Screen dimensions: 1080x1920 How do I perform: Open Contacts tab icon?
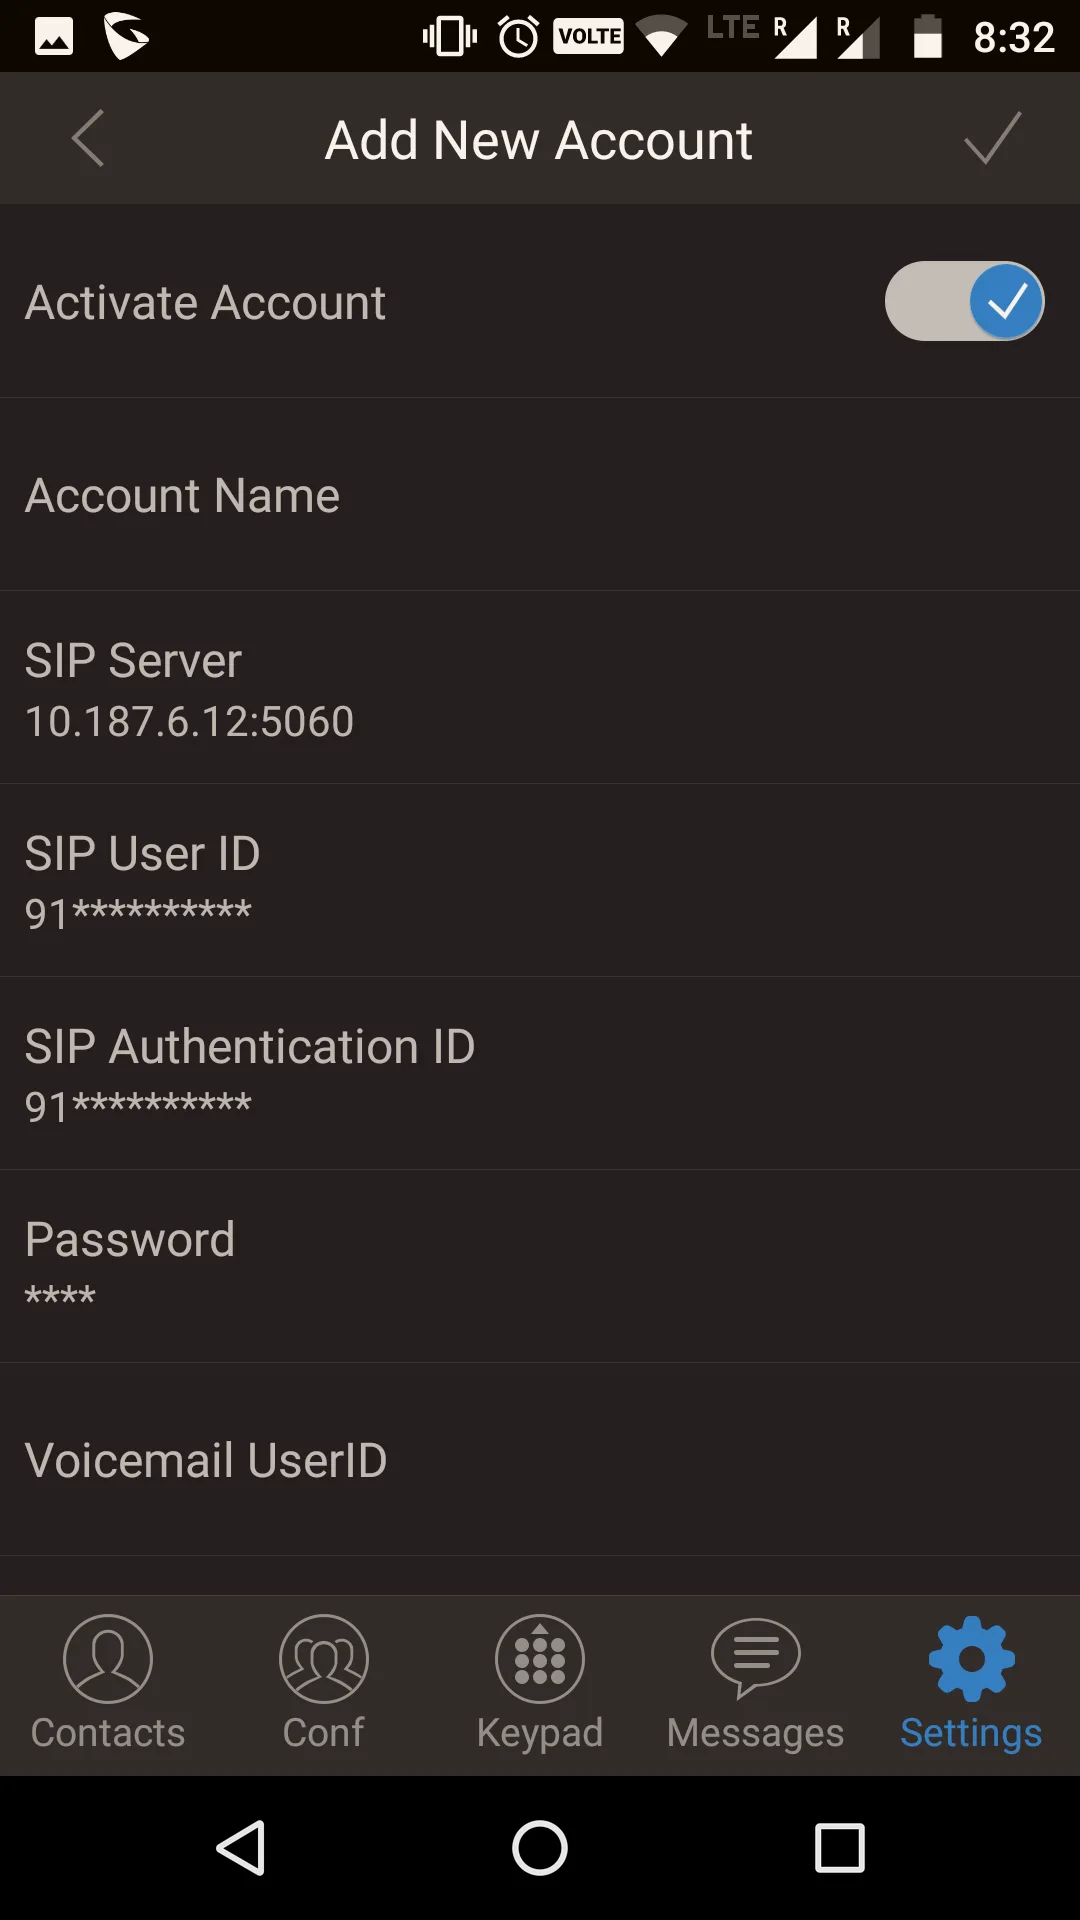108,1660
